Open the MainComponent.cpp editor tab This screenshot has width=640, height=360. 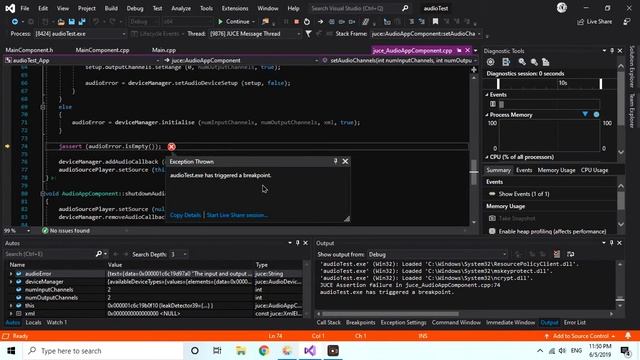tap(102, 50)
